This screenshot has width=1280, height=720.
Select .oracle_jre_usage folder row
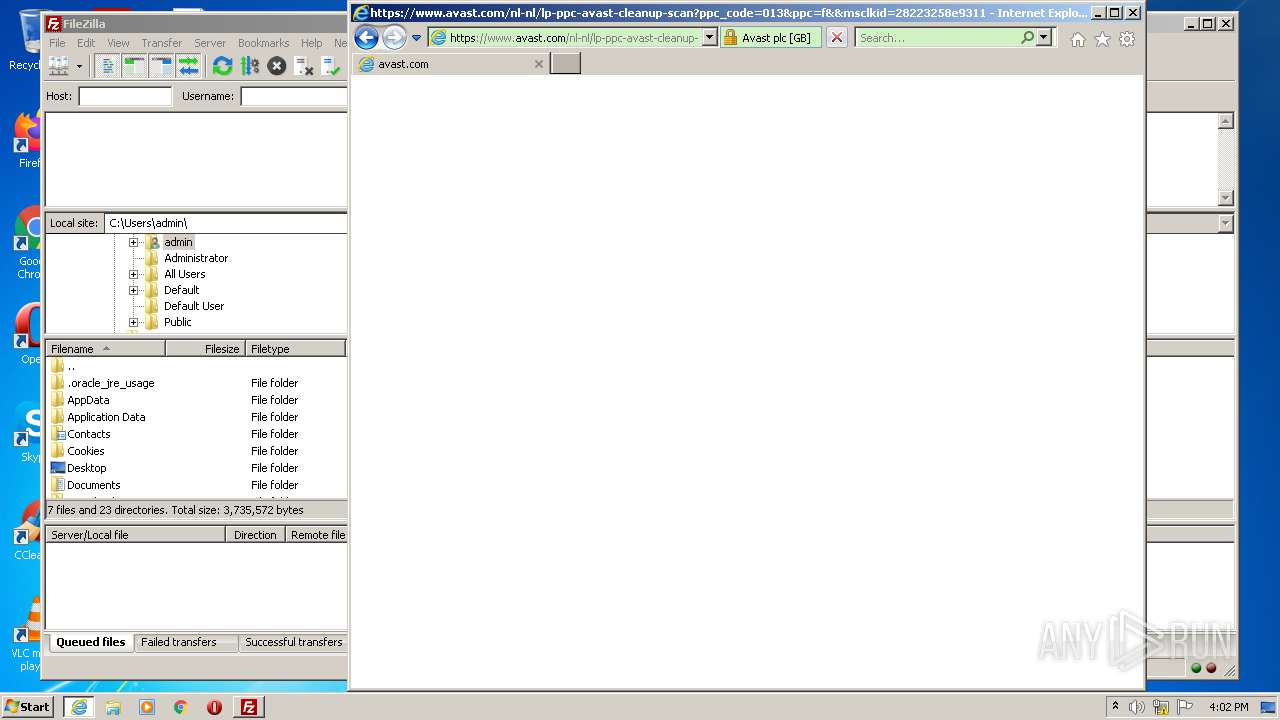point(196,383)
